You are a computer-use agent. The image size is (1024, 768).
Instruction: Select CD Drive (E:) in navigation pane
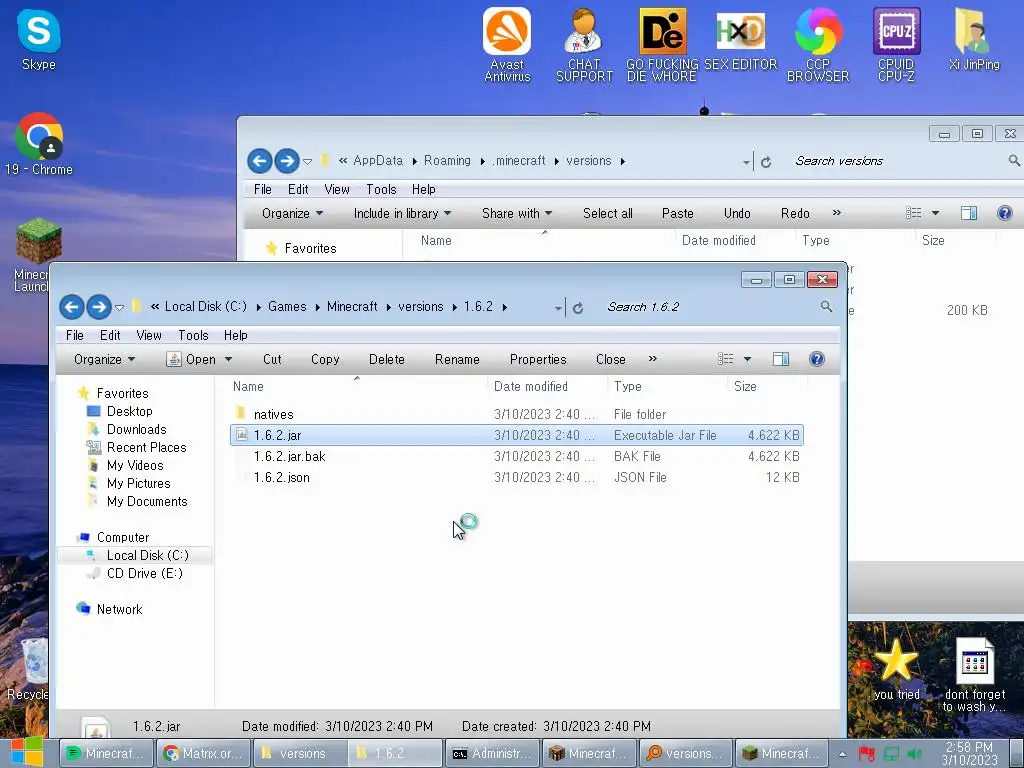[144, 573]
